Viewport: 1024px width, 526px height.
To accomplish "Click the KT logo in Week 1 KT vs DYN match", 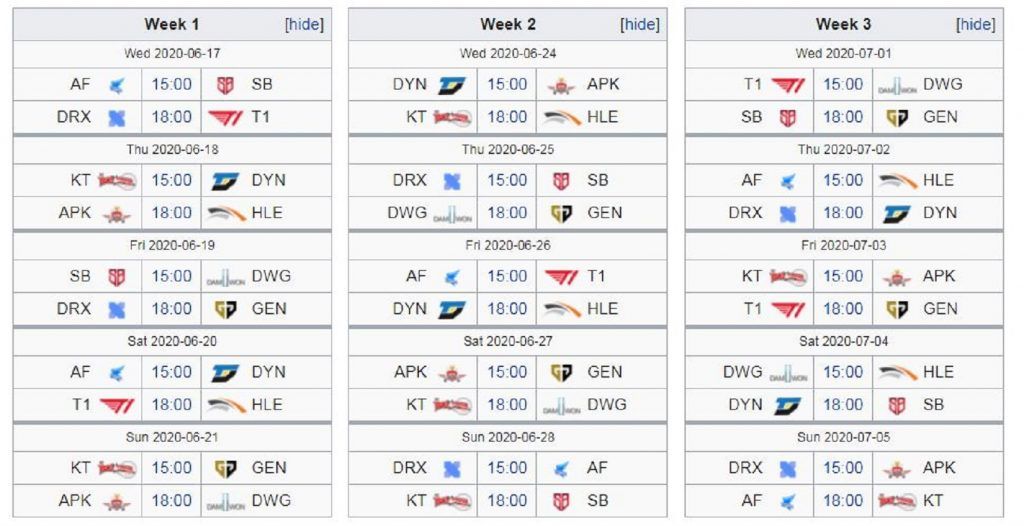I will 116,181.
